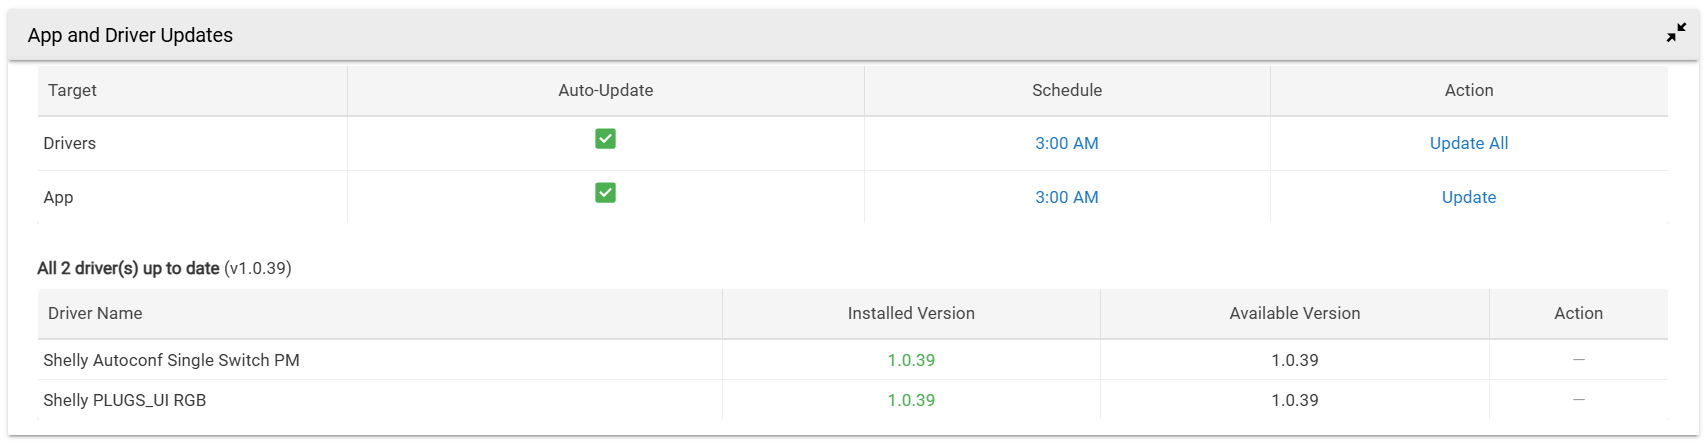Image resolution: width=1706 pixels, height=443 pixels.
Task: Click installed version of Shelly PLUGS_UI RGB
Action: [x=910, y=400]
